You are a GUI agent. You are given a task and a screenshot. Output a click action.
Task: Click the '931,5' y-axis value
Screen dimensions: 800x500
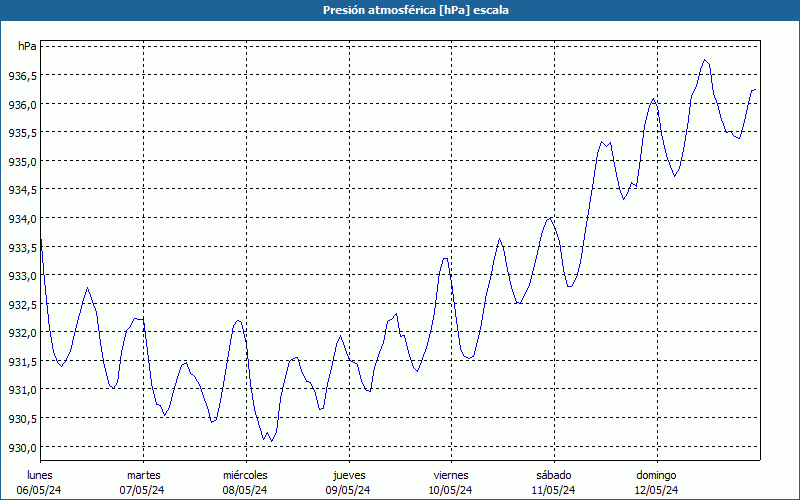tap(22, 361)
